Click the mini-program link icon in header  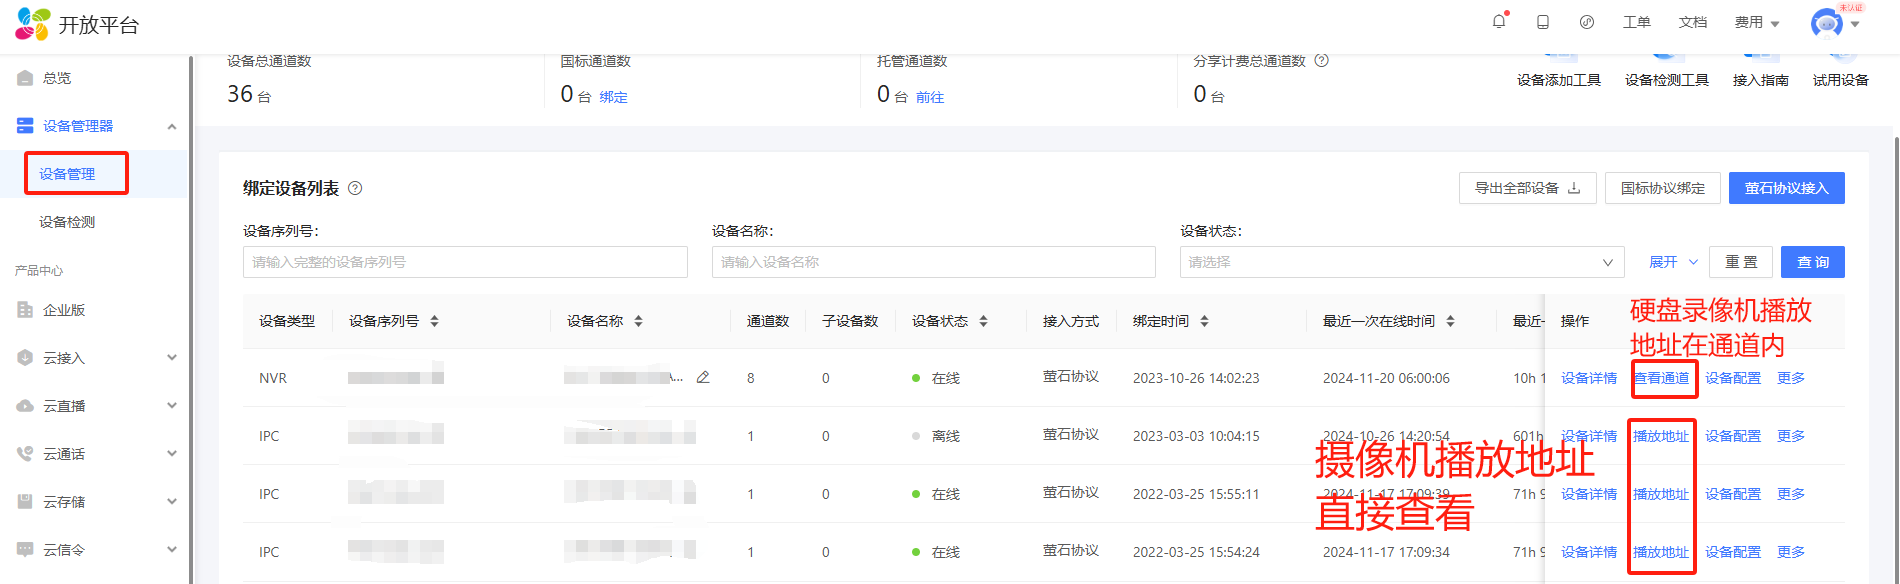pyautogui.click(x=1587, y=22)
